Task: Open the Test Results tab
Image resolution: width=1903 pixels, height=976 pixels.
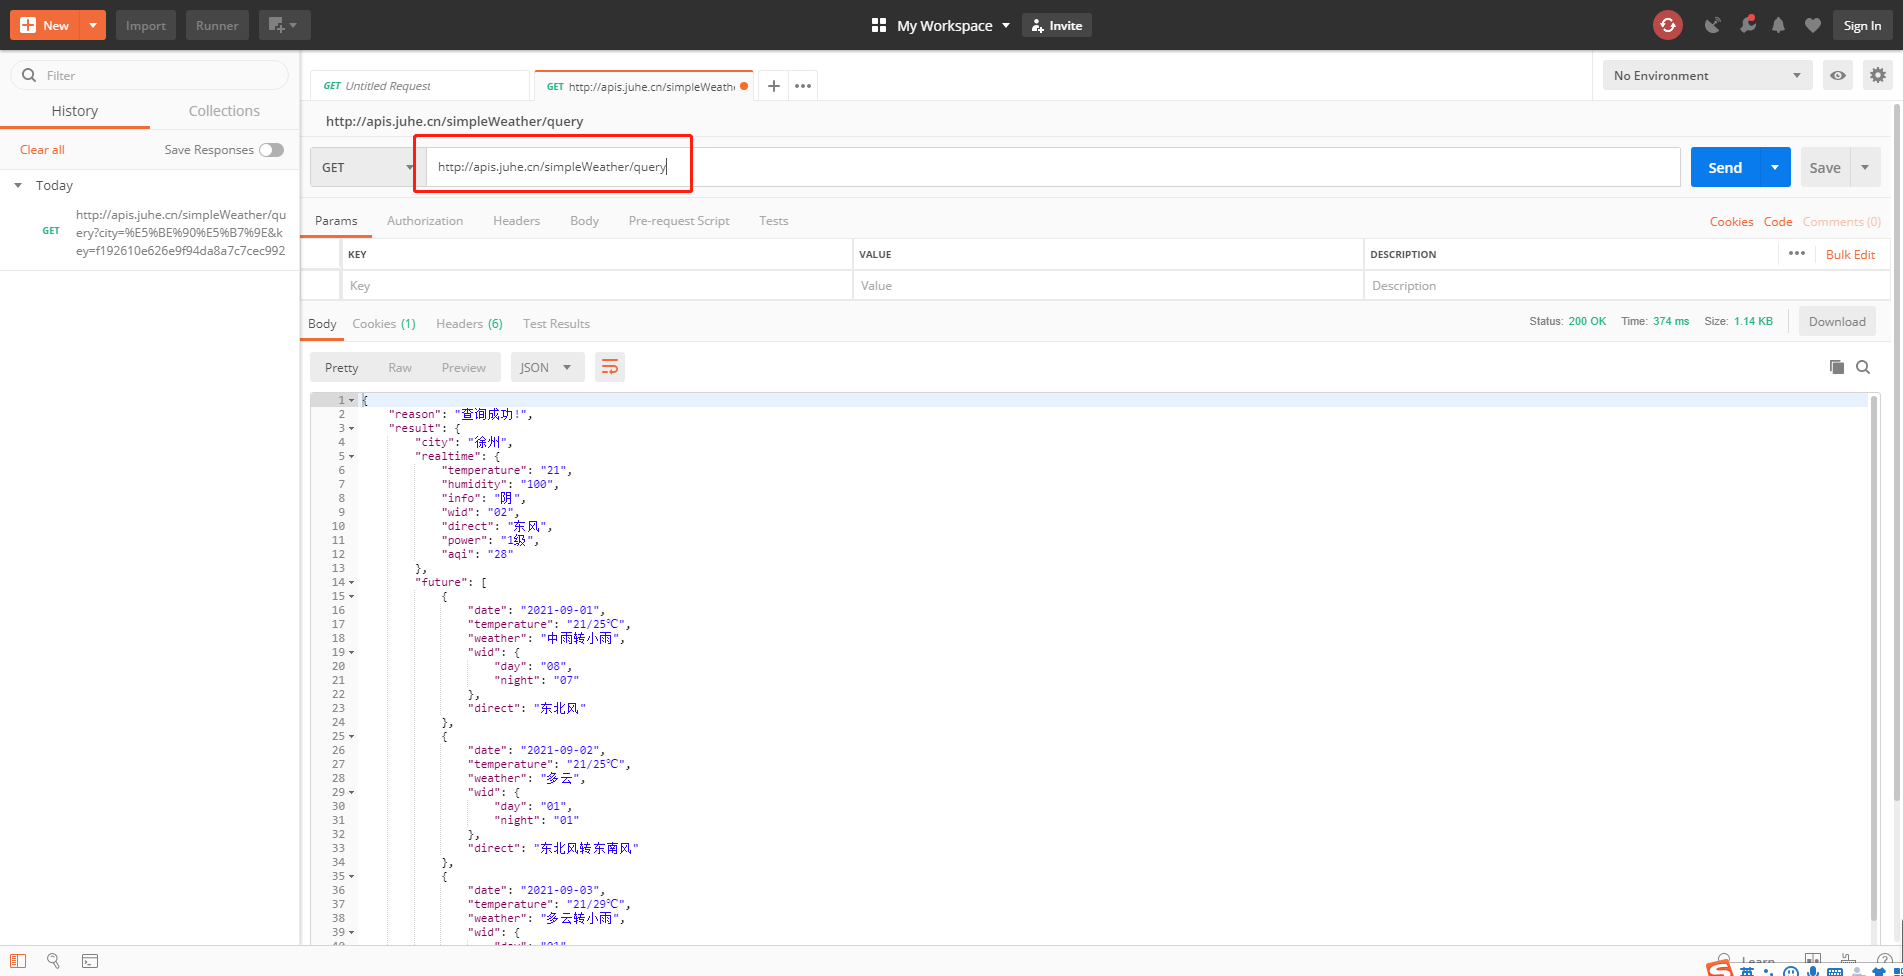Action: pyautogui.click(x=556, y=324)
